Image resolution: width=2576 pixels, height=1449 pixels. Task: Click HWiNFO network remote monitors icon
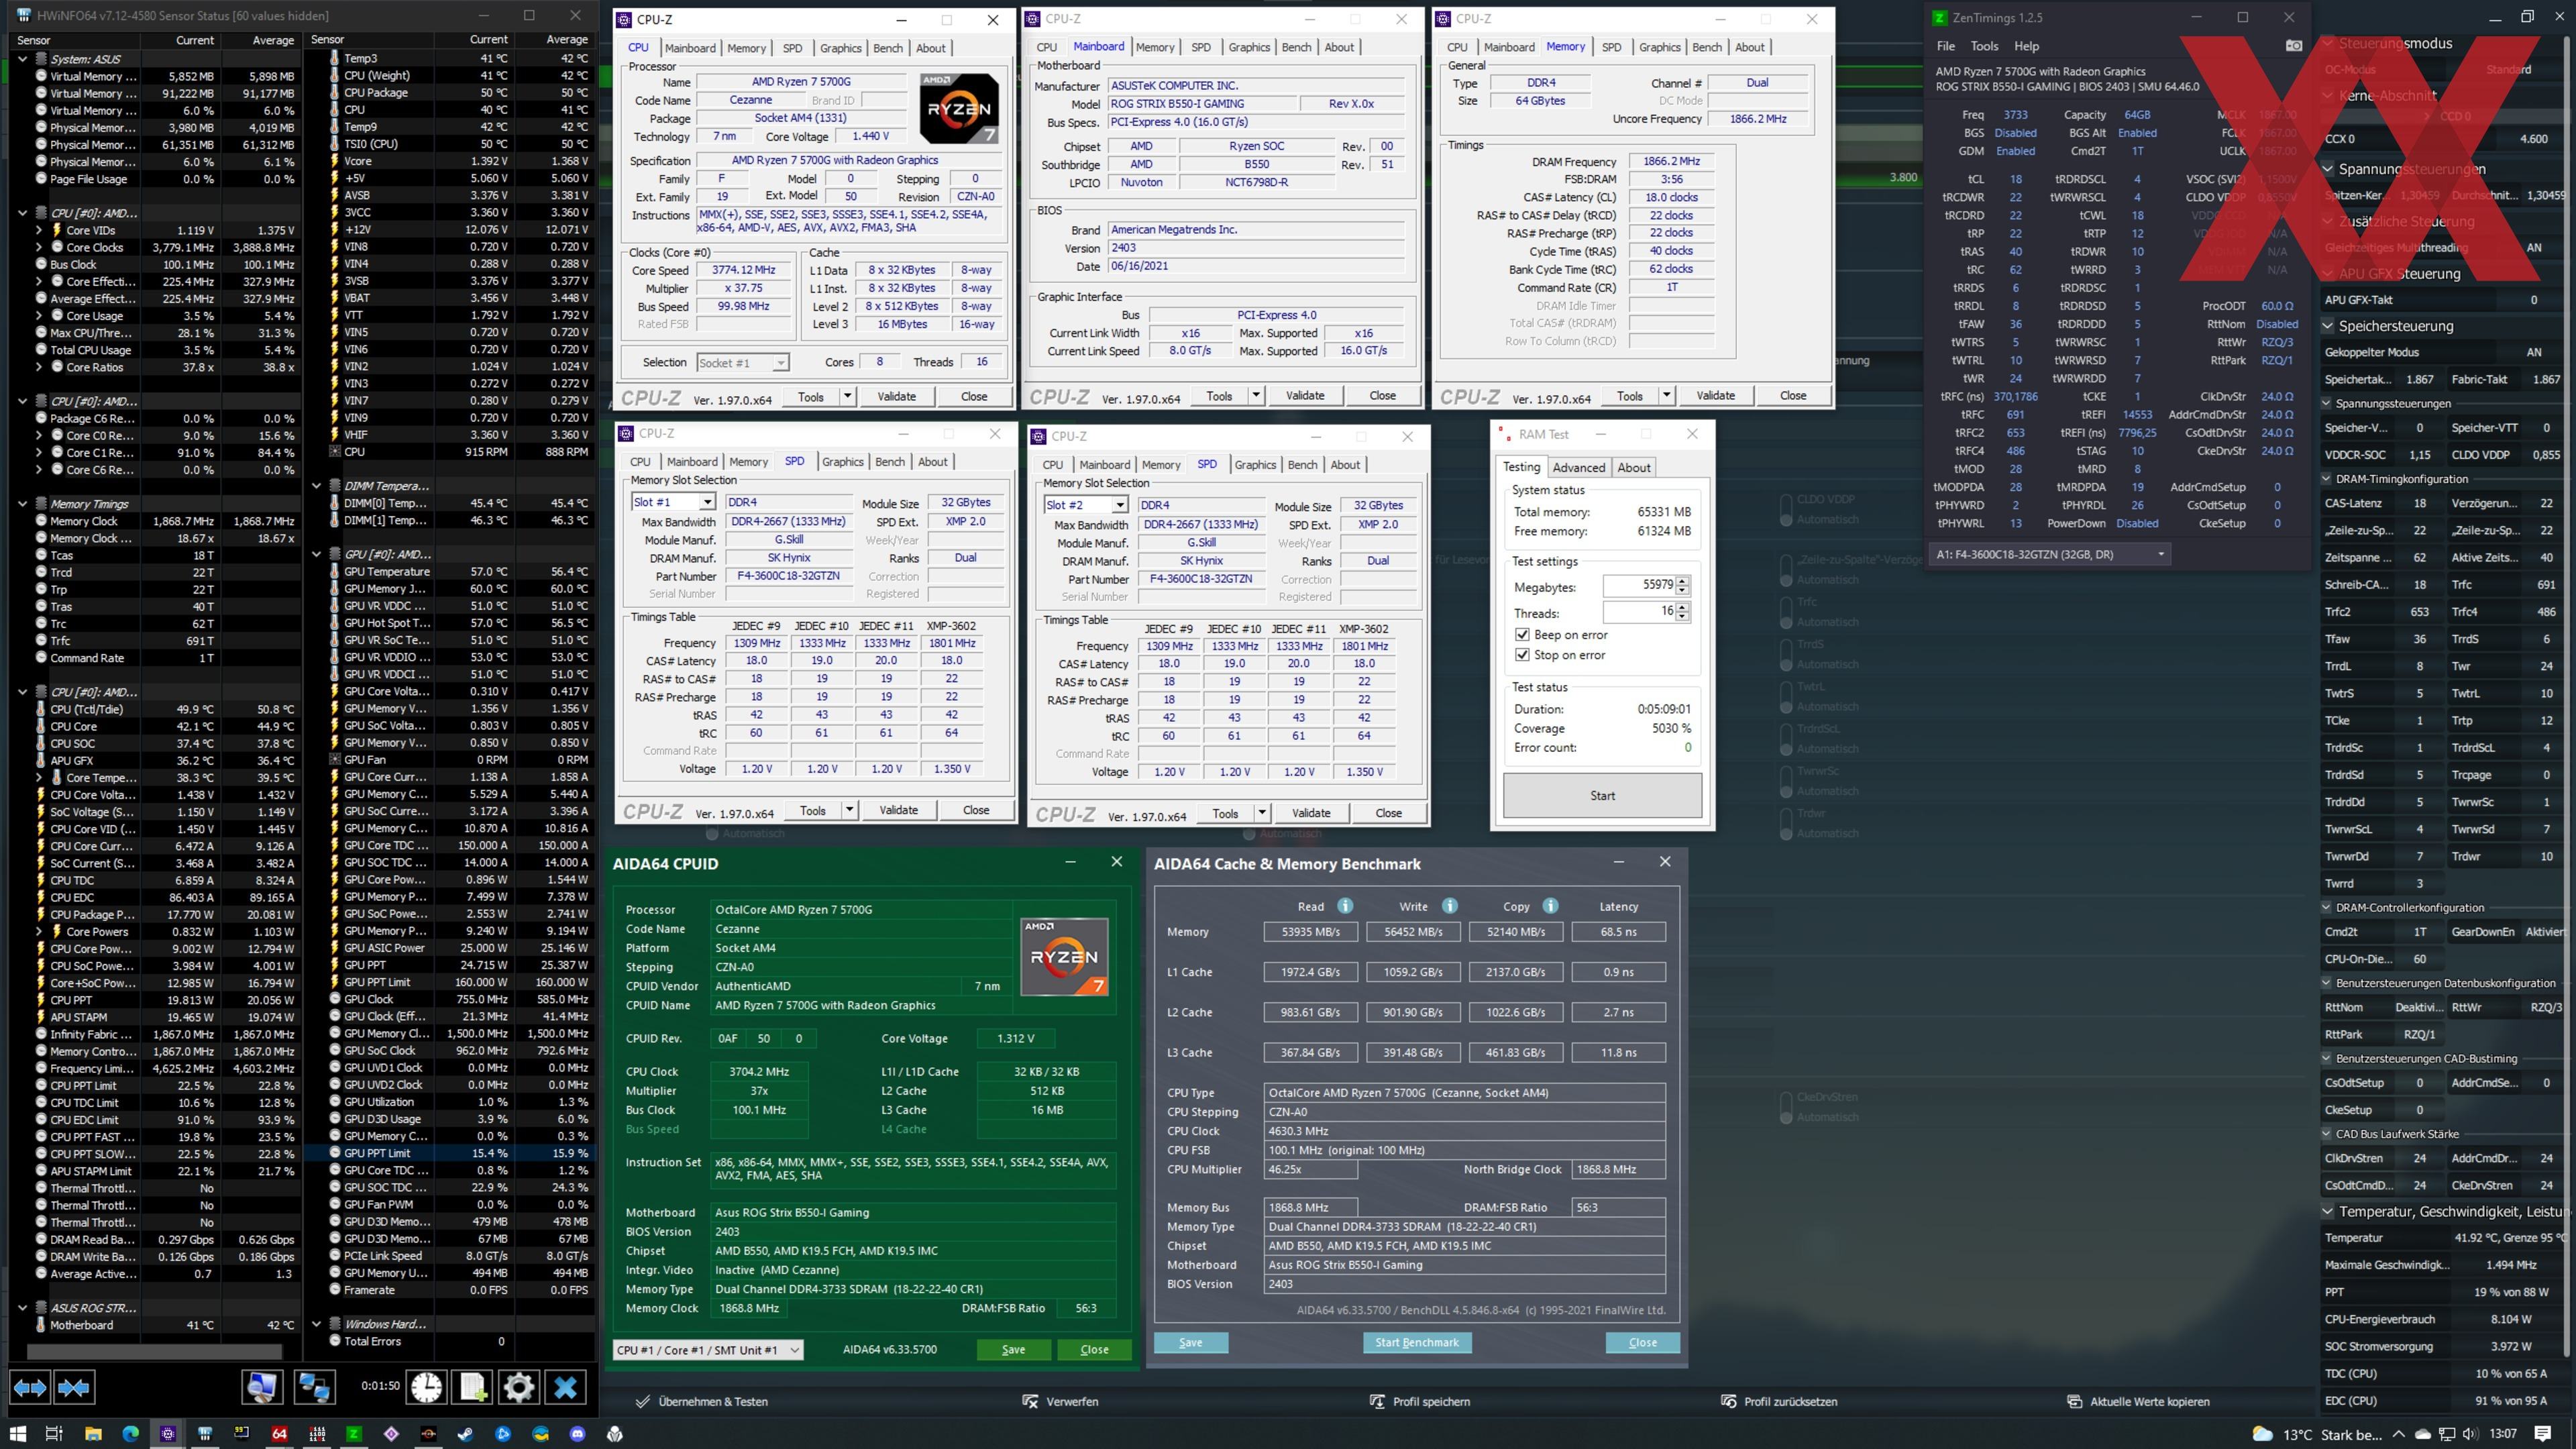[314, 1387]
